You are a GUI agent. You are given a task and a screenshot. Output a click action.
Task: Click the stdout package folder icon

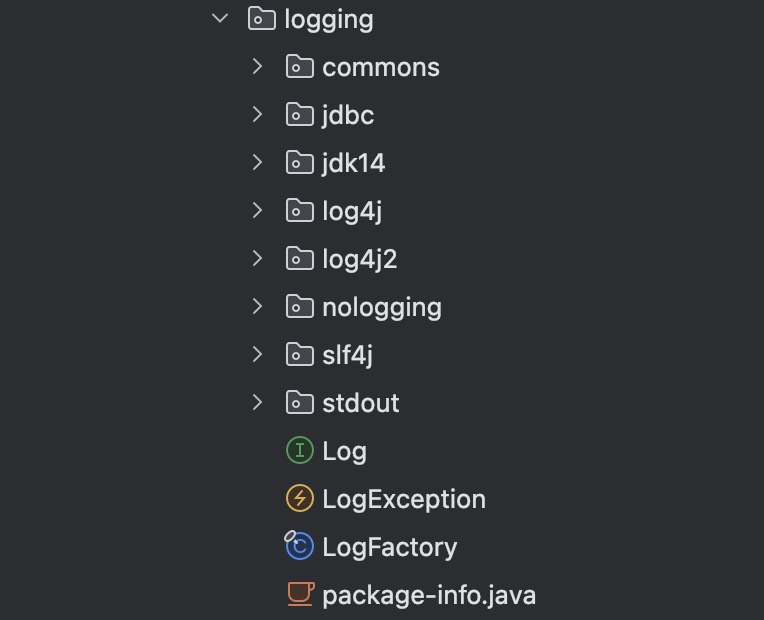[300, 403]
